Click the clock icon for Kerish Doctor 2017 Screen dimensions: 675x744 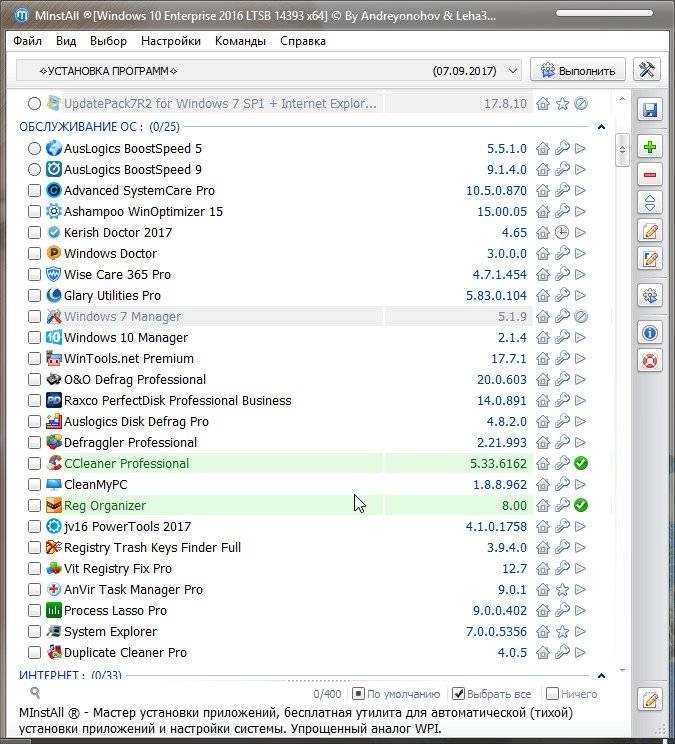[x=562, y=232]
